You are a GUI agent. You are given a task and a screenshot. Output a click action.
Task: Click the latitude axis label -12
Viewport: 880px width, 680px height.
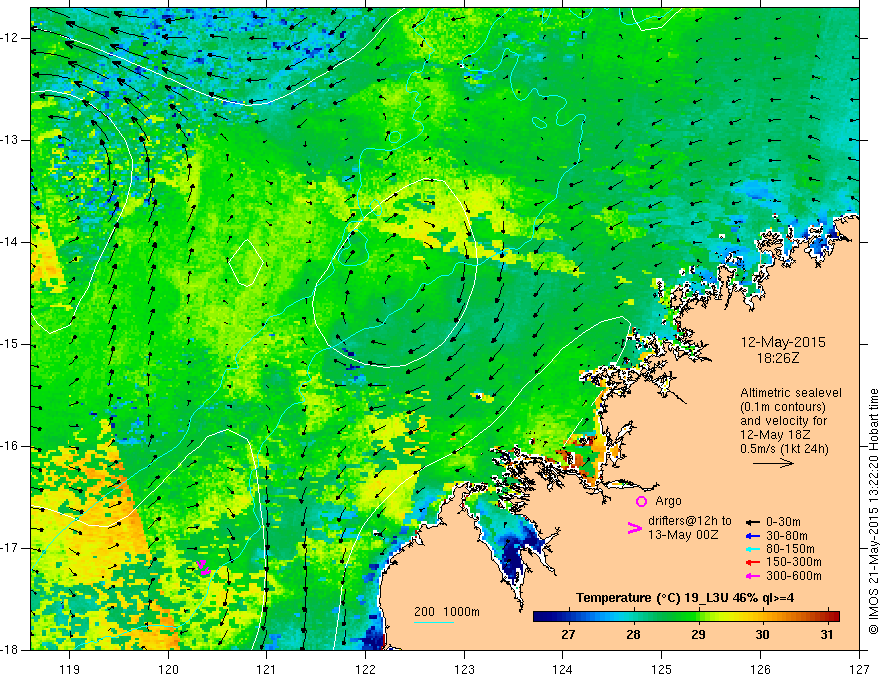[x=10, y=38]
